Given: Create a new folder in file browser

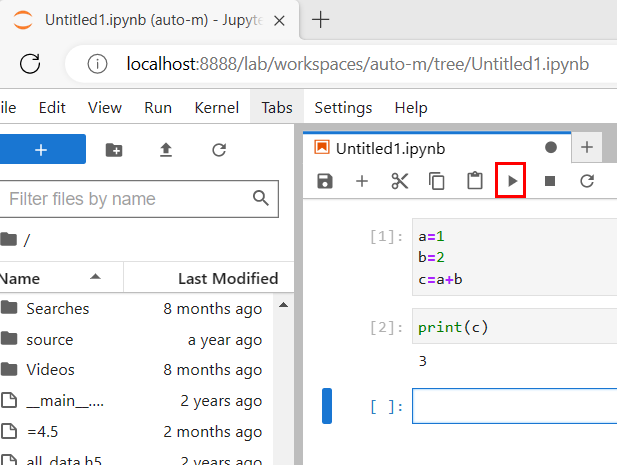Looking at the screenshot, I should tap(114, 150).
